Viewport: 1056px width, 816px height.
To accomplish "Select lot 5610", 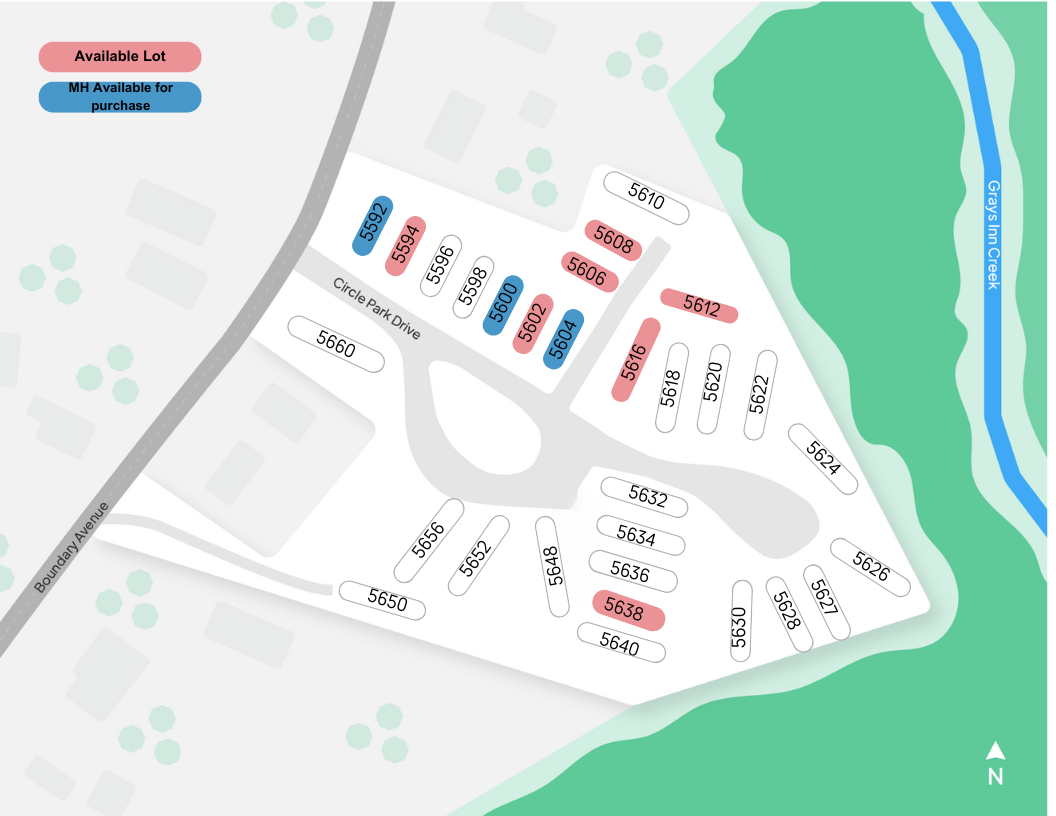I will pos(646,198).
